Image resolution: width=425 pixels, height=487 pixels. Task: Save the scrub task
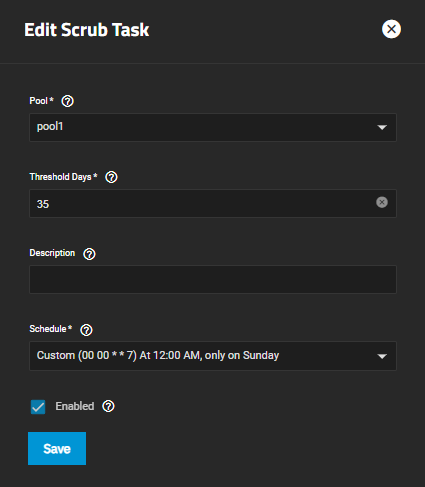57,448
